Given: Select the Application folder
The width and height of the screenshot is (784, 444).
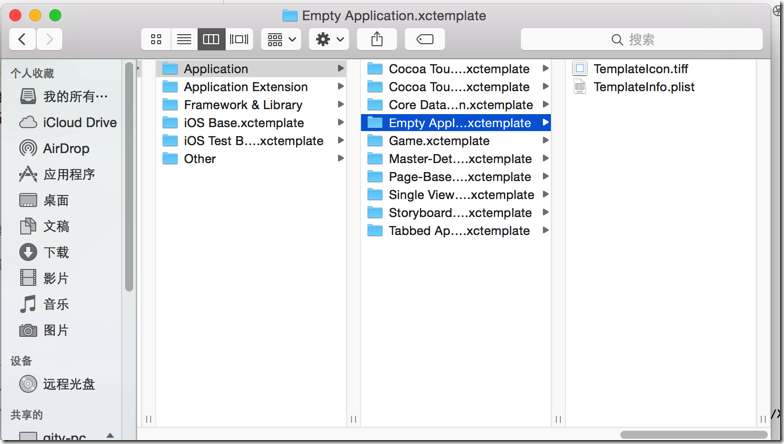Looking at the screenshot, I should [251, 68].
